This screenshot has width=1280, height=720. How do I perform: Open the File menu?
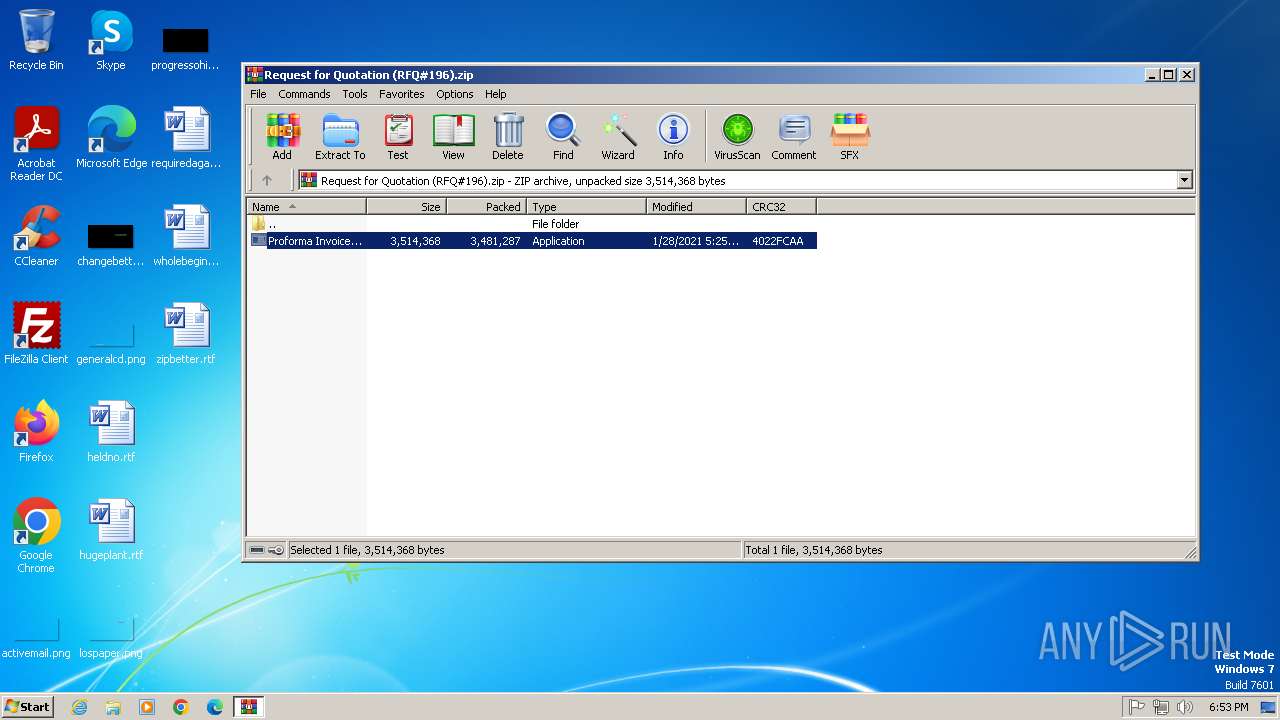pyautogui.click(x=258, y=94)
